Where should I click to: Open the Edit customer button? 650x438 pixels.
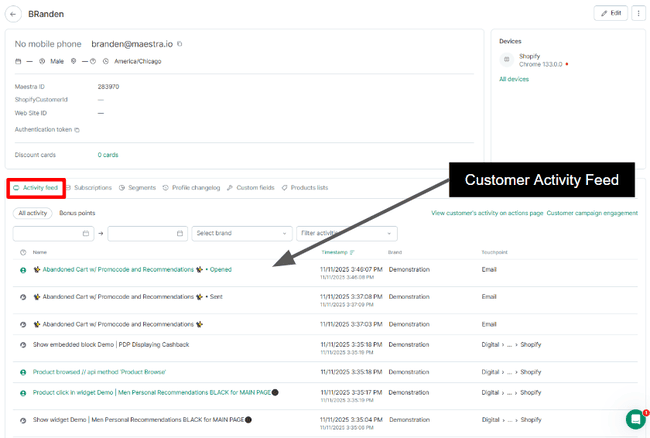[611, 13]
